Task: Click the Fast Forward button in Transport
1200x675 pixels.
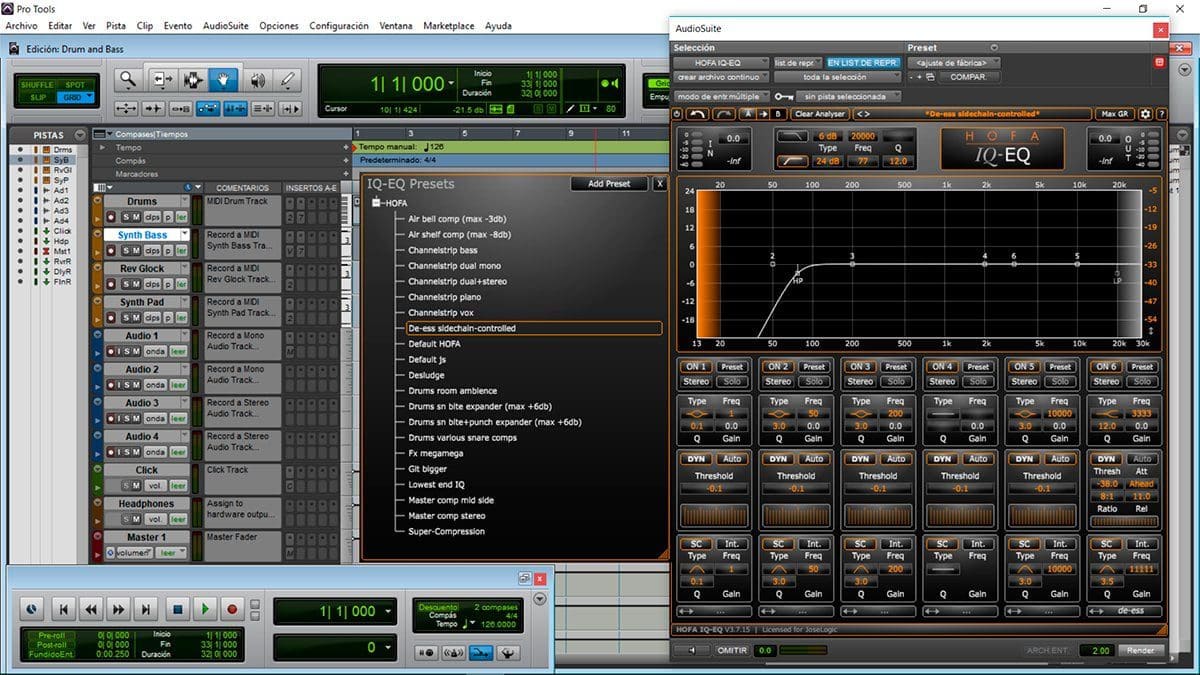Action: pyautogui.click(x=119, y=608)
